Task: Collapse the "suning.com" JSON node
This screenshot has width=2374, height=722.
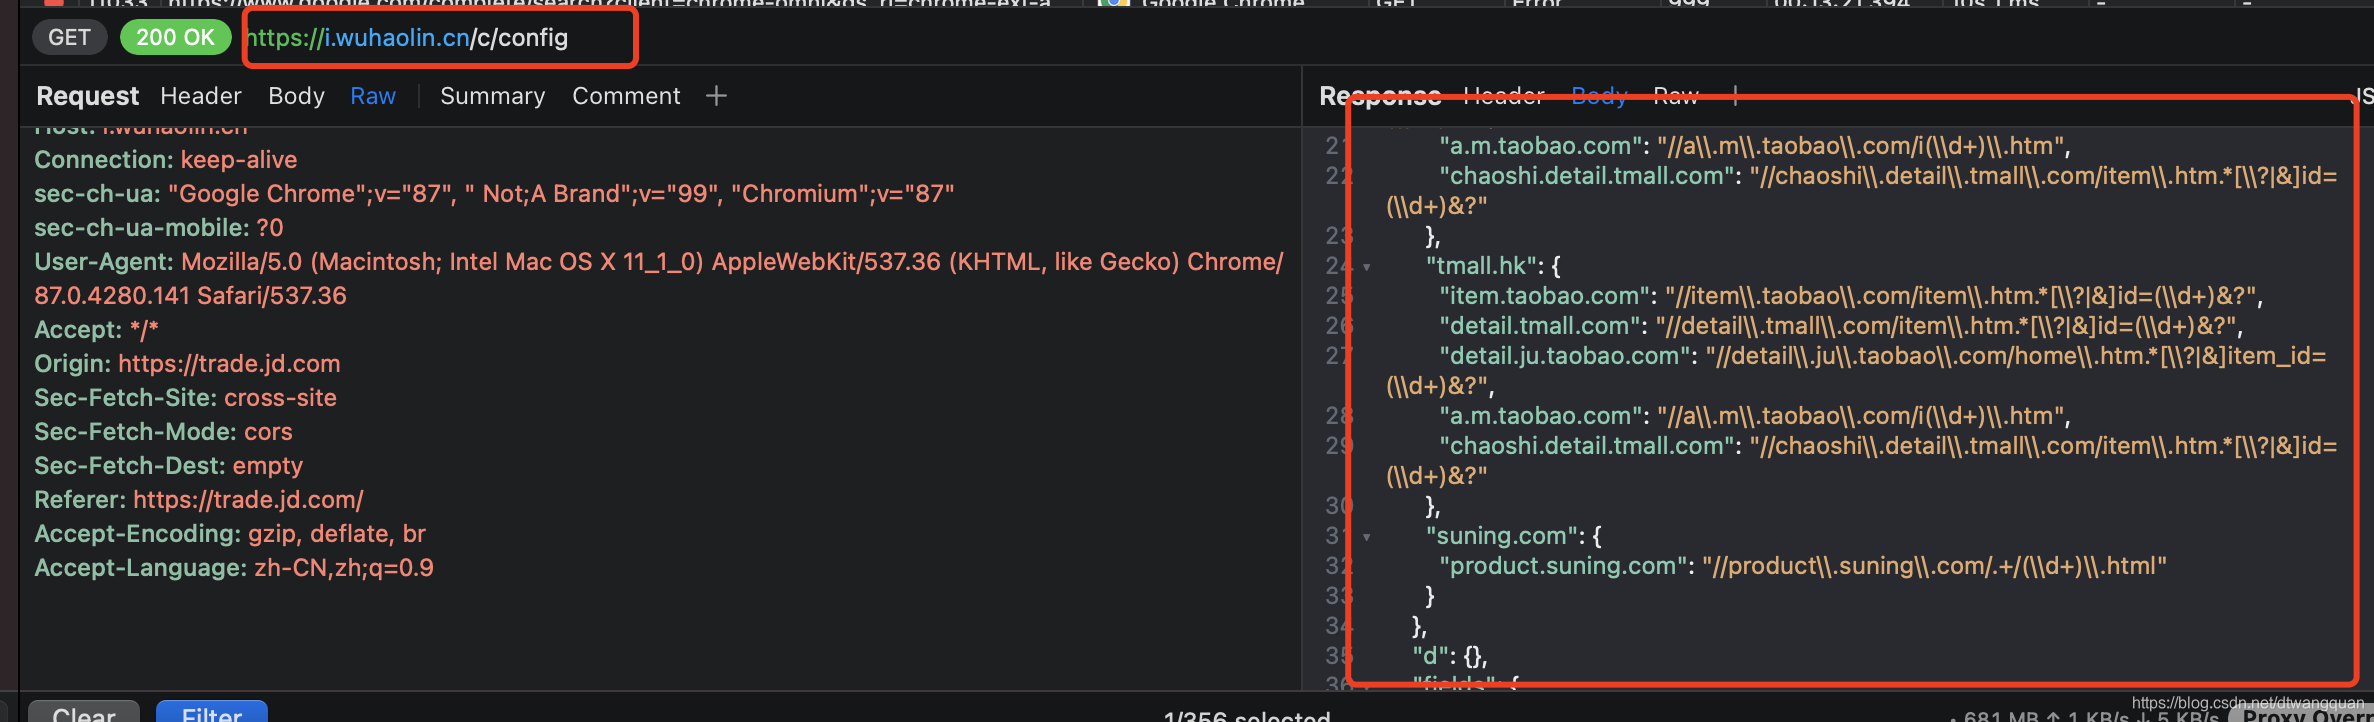Action: pos(1367,537)
